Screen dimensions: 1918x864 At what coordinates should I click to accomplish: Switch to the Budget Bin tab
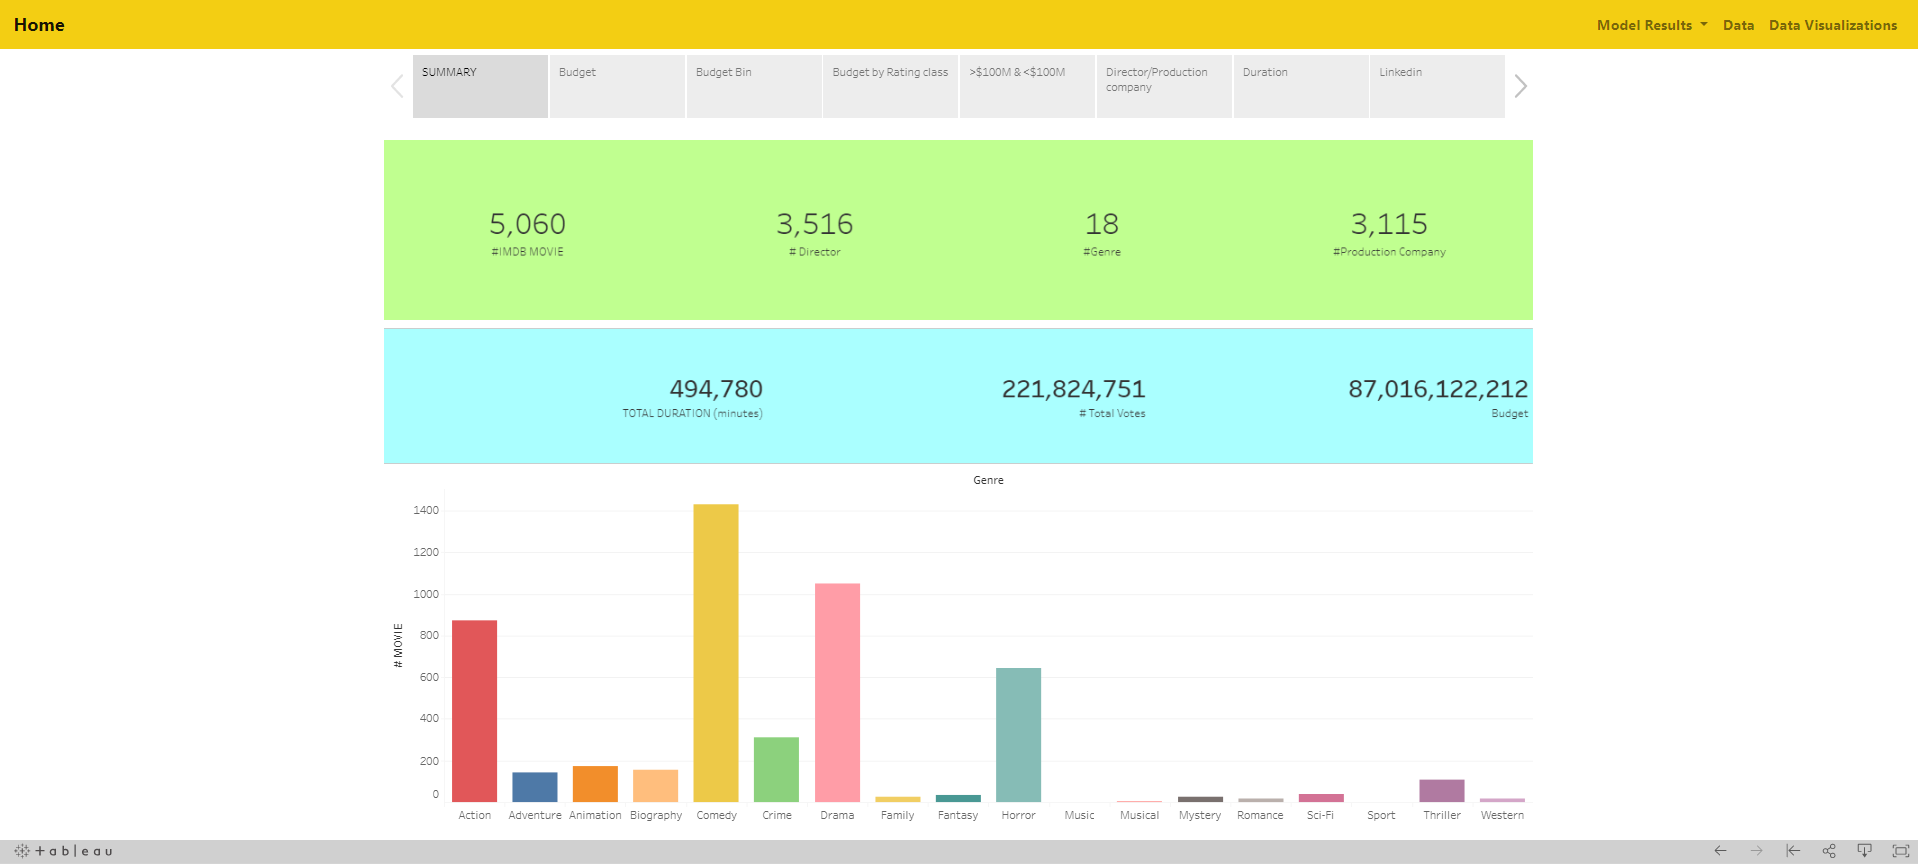click(754, 86)
